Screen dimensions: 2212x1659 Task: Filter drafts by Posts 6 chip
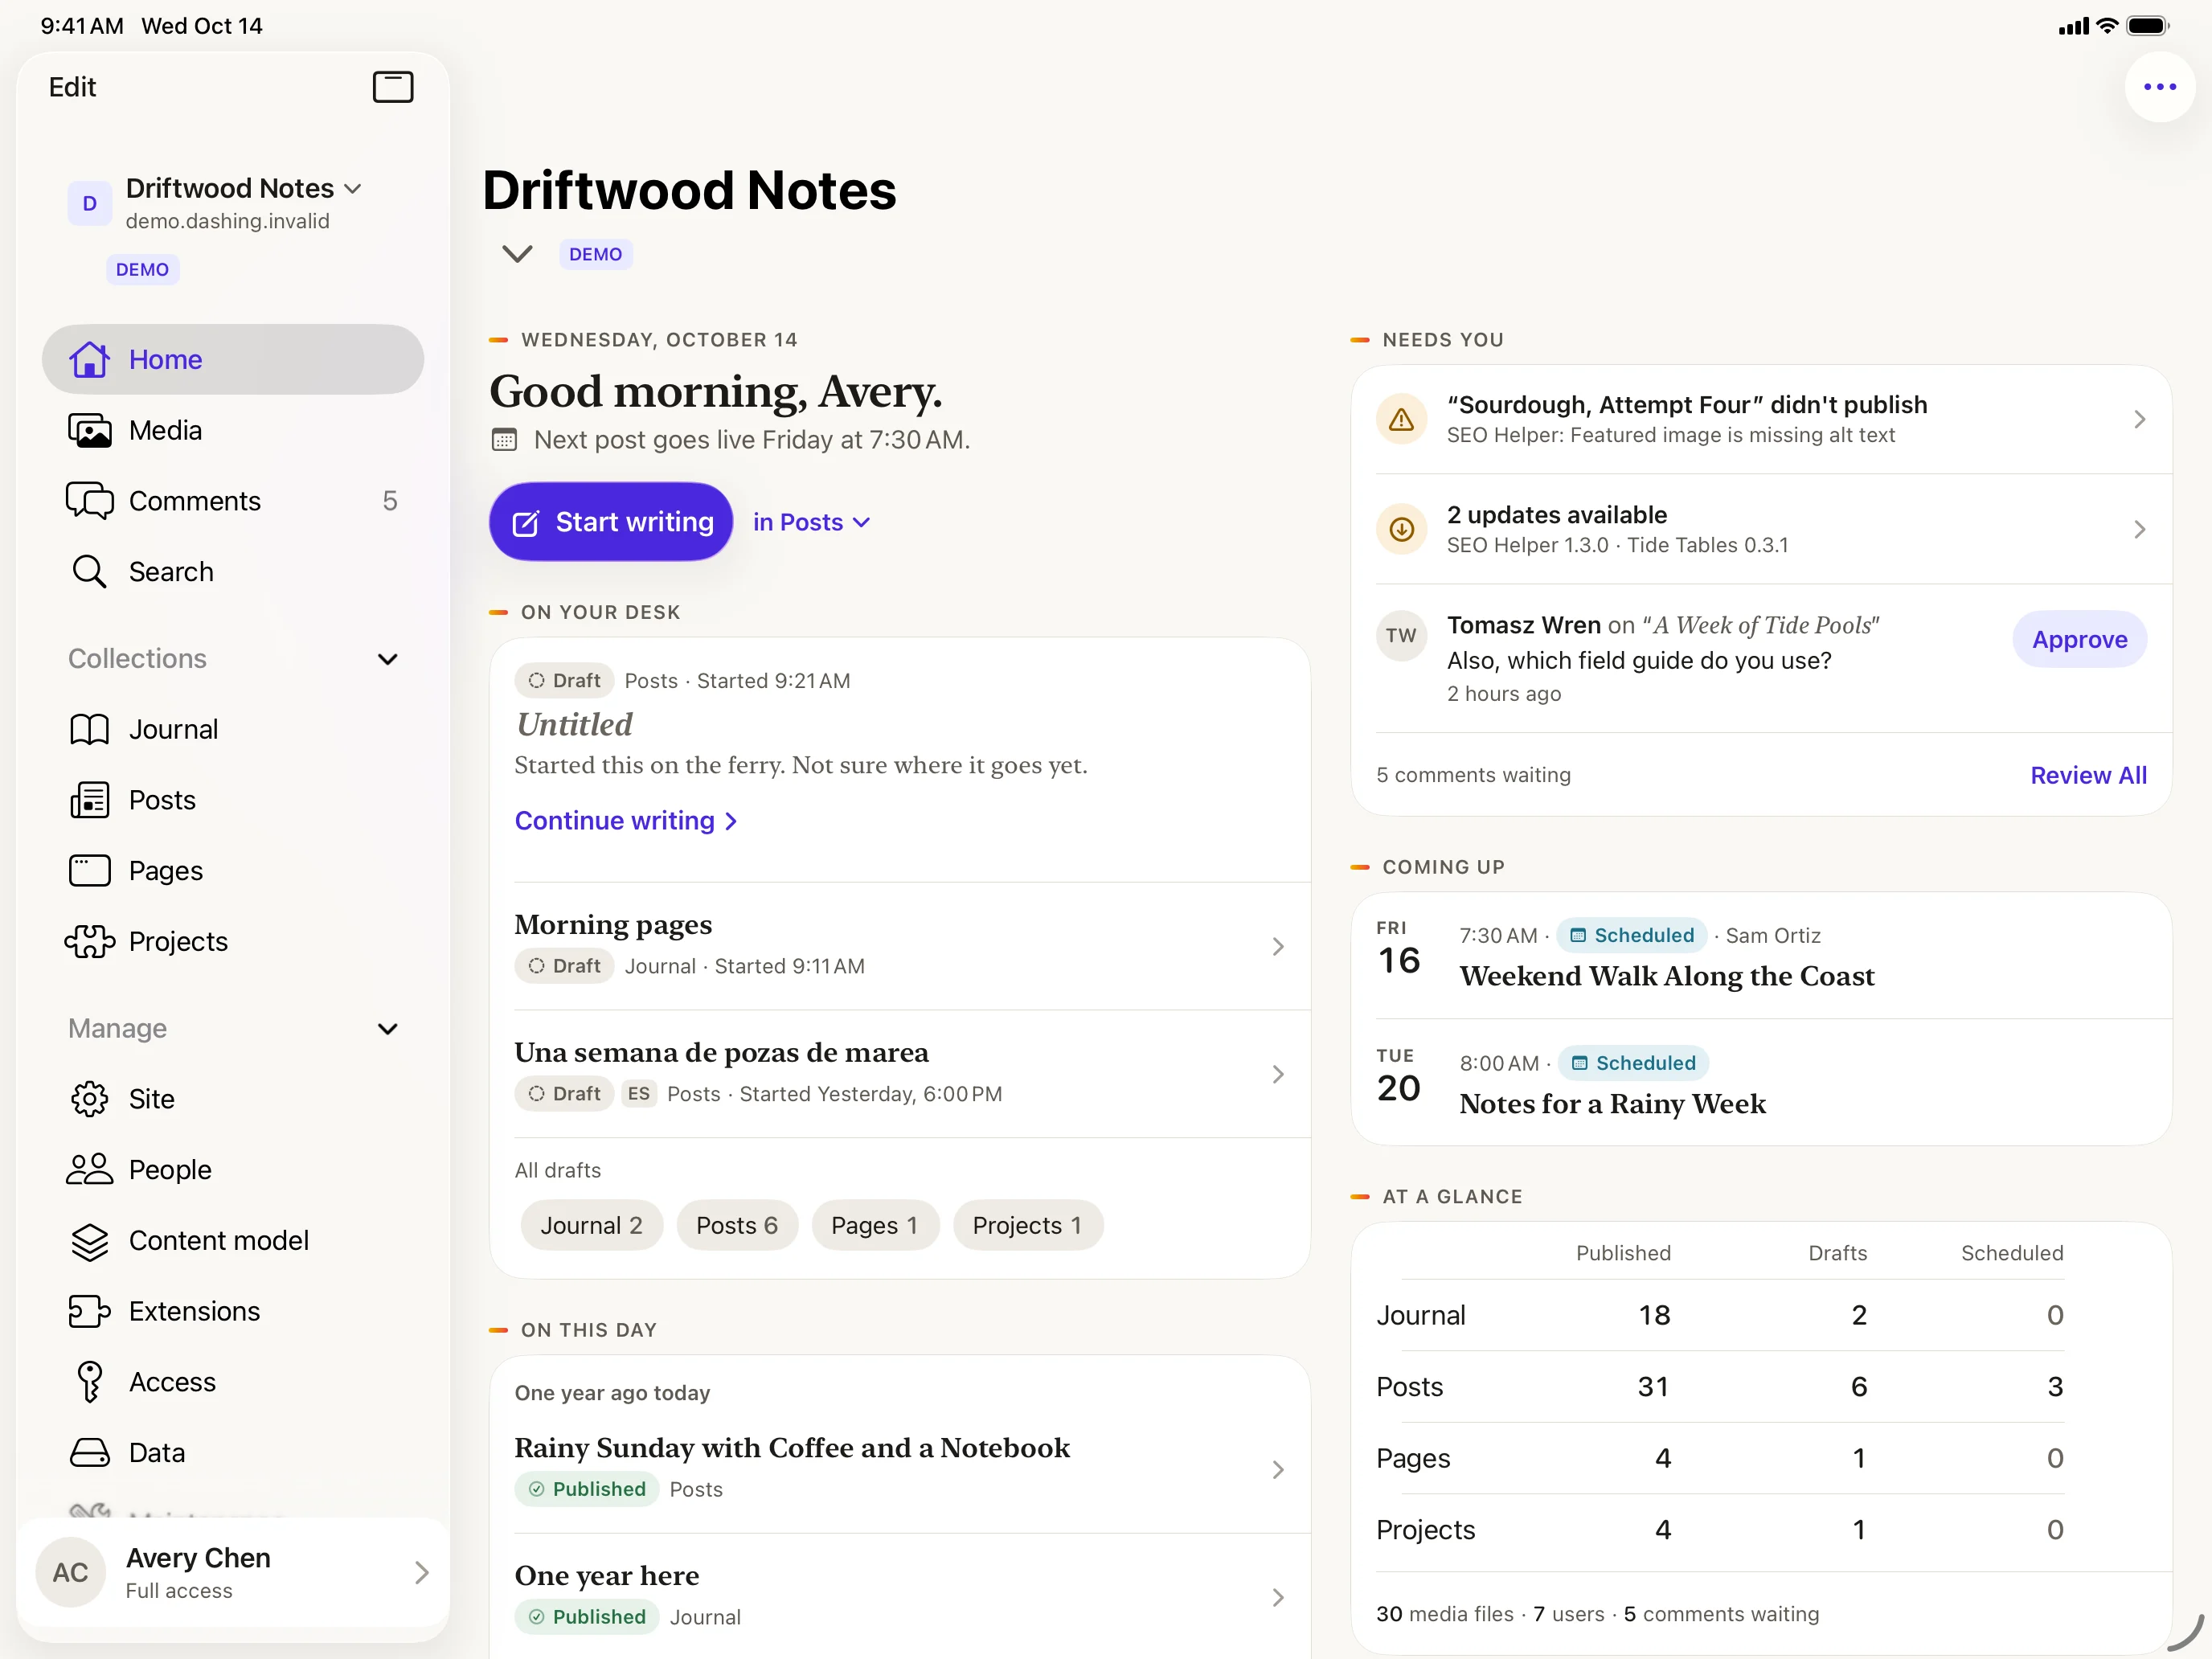point(737,1225)
